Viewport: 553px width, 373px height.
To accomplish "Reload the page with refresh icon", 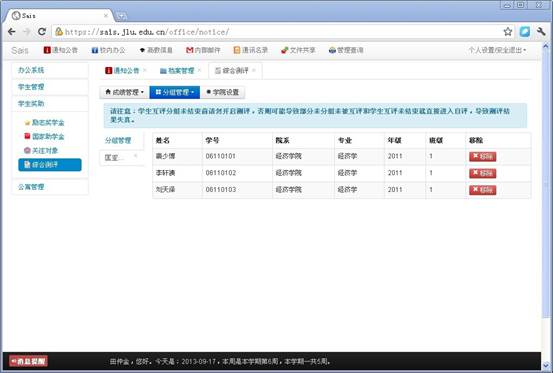I will [42, 32].
